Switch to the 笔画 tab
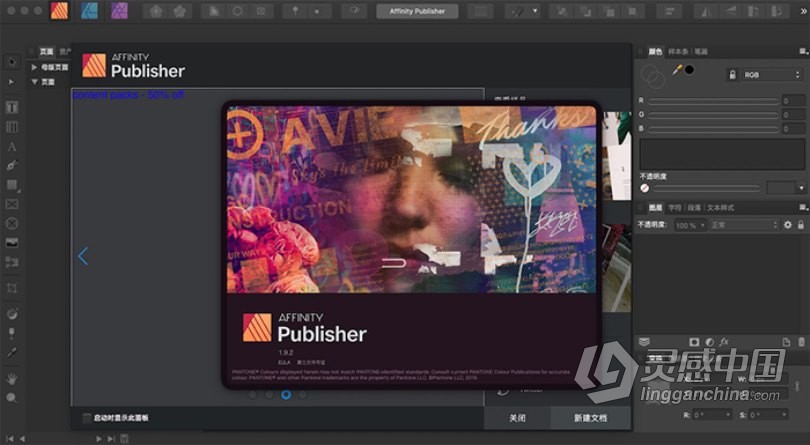Viewport: 810px width, 445px height. [x=701, y=52]
